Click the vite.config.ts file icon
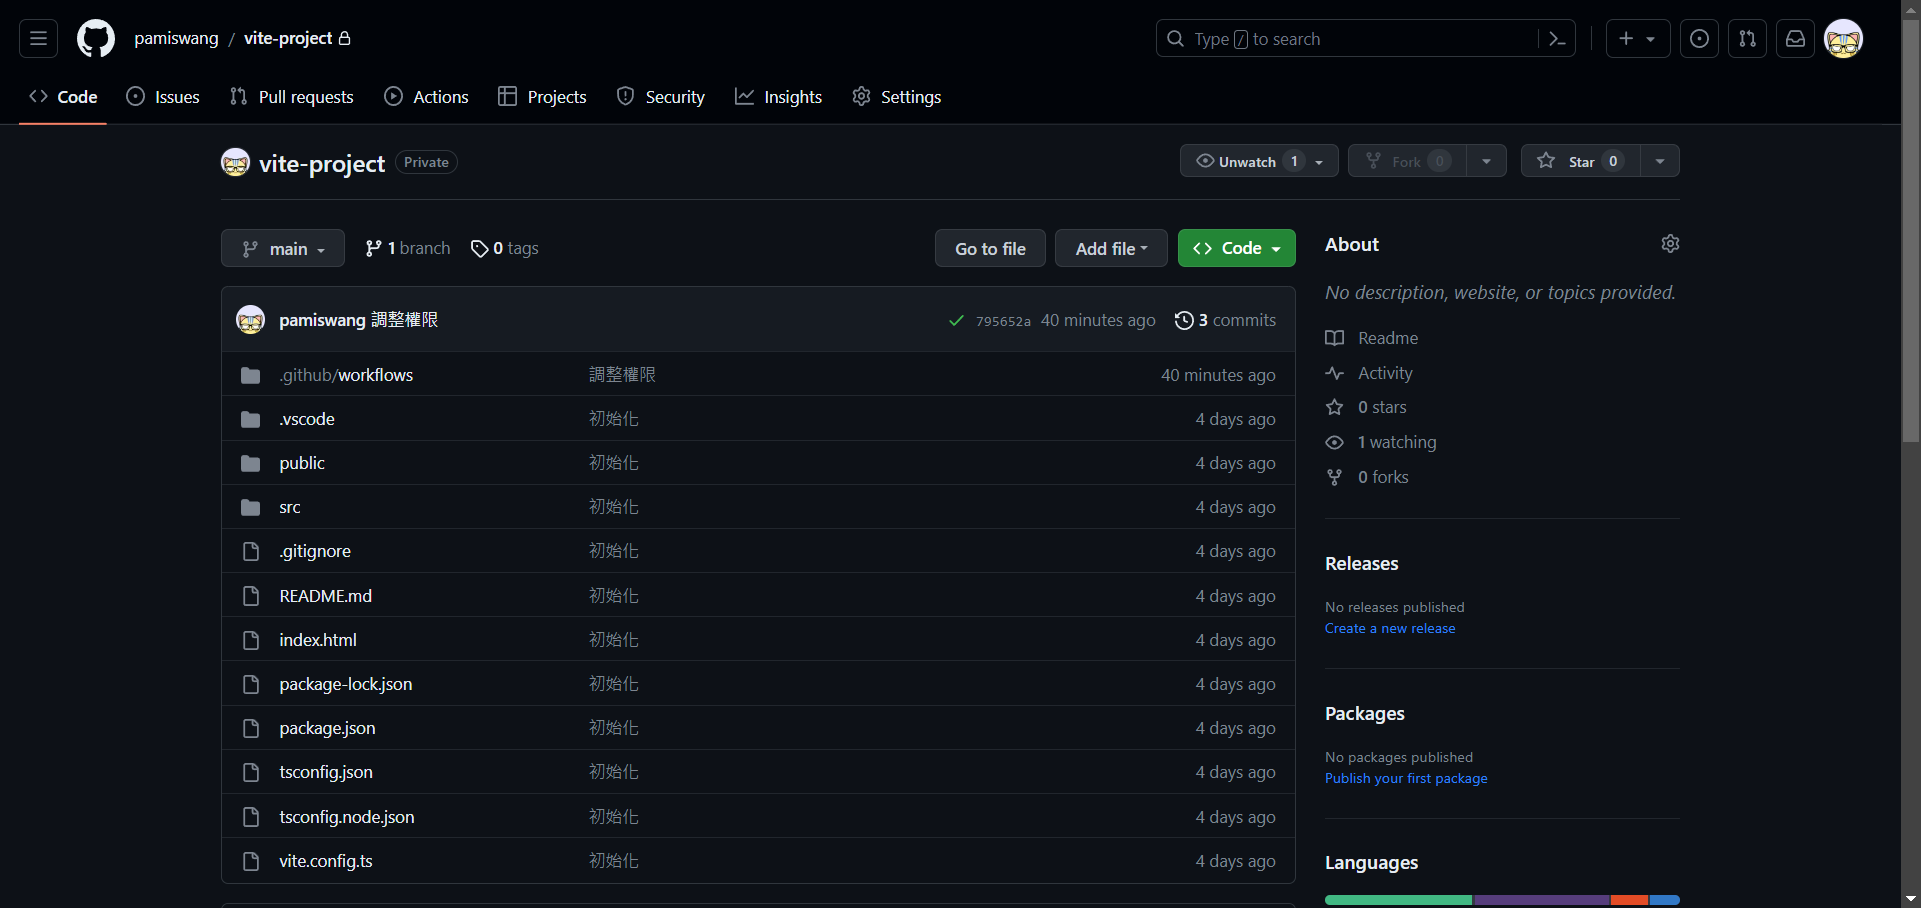 (251, 861)
